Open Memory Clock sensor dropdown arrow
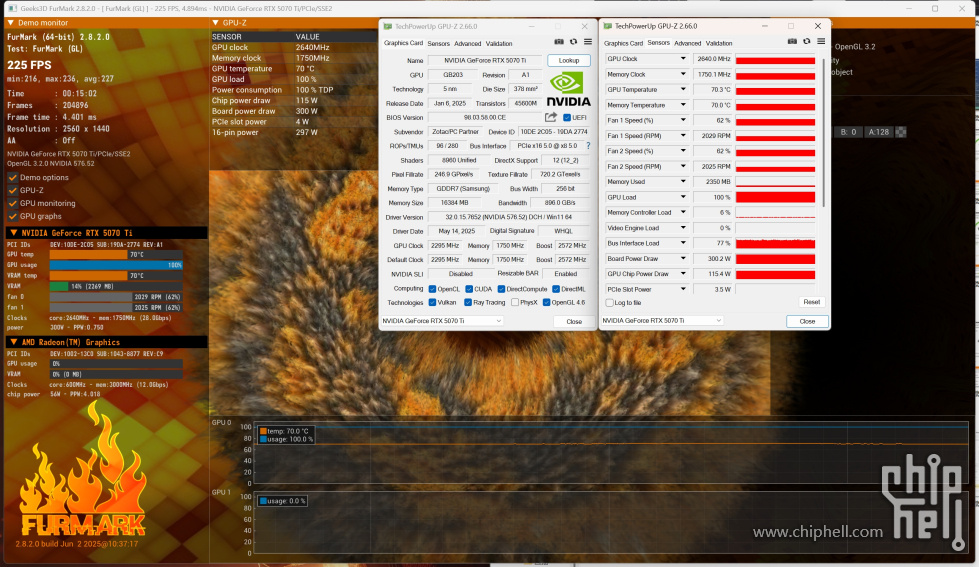This screenshot has width=979, height=567. coord(682,74)
